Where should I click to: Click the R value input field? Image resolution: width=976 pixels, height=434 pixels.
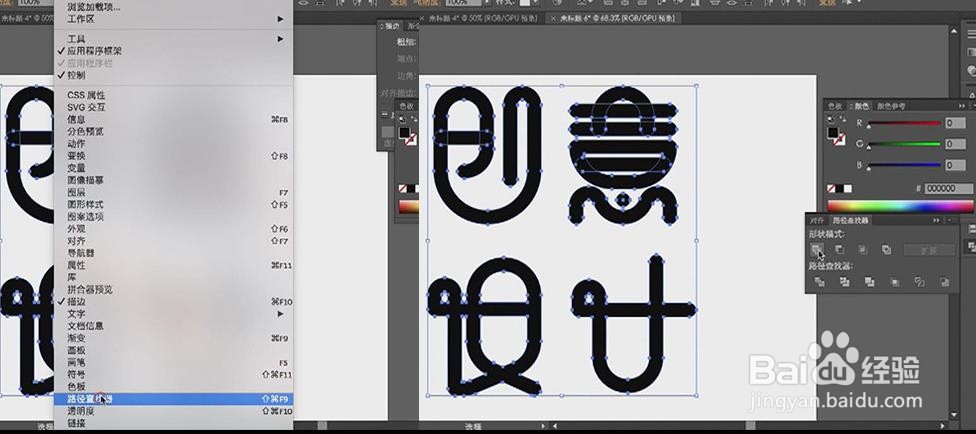[955, 123]
